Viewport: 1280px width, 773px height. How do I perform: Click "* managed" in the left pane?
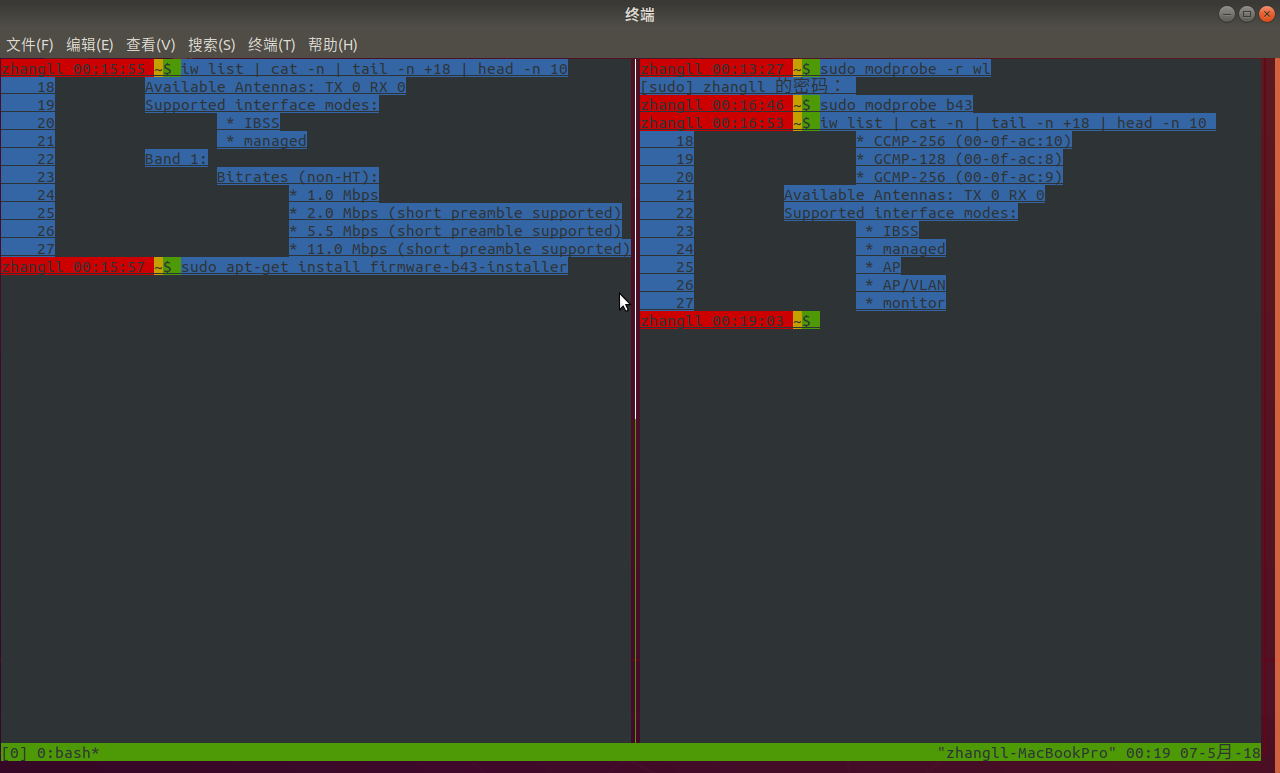click(x=266, y=141)
